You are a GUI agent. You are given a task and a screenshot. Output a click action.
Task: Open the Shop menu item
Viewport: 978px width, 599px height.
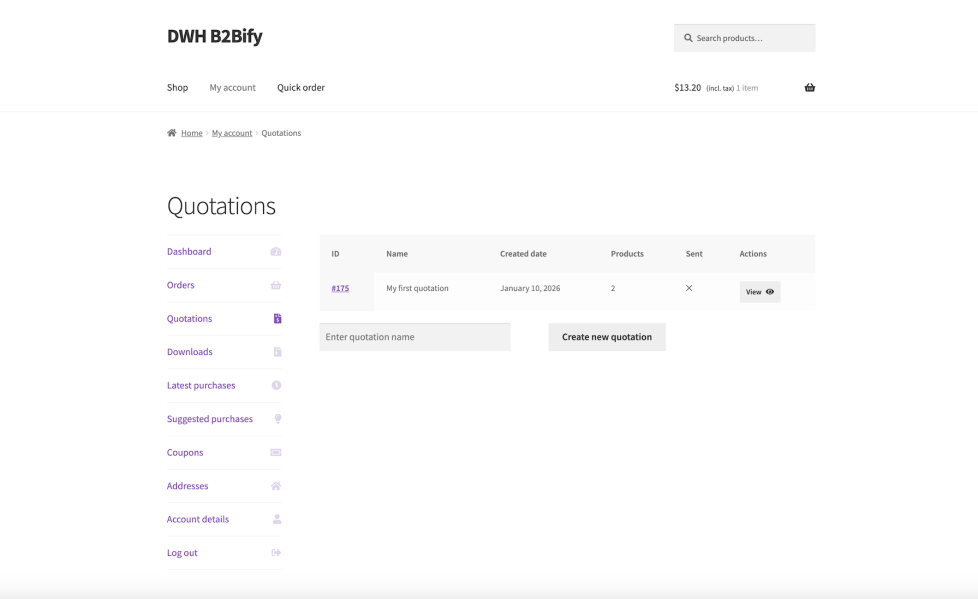pos(177,88)
